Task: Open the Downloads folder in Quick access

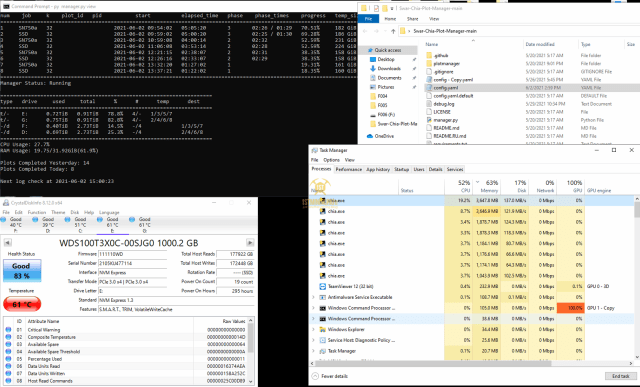Action: [x=389, y=69]
